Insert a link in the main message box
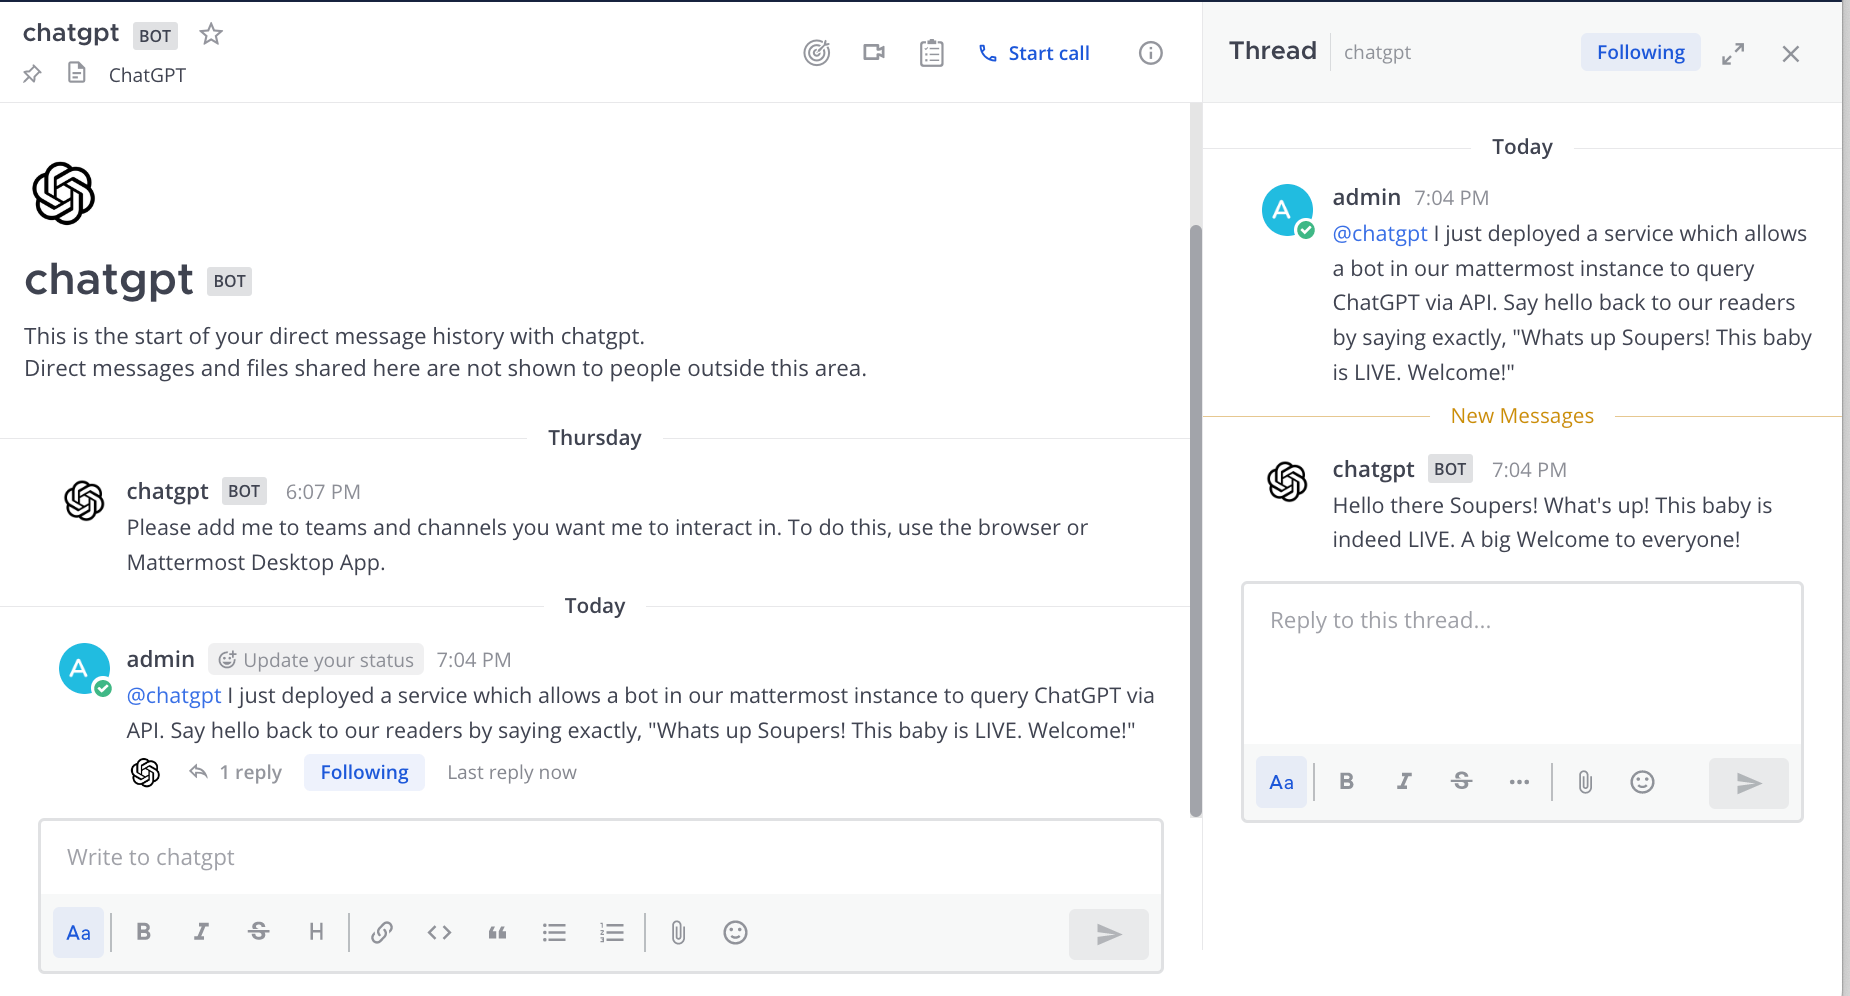Viewport: 1850px width, 996px height. (x=381, y=932)
